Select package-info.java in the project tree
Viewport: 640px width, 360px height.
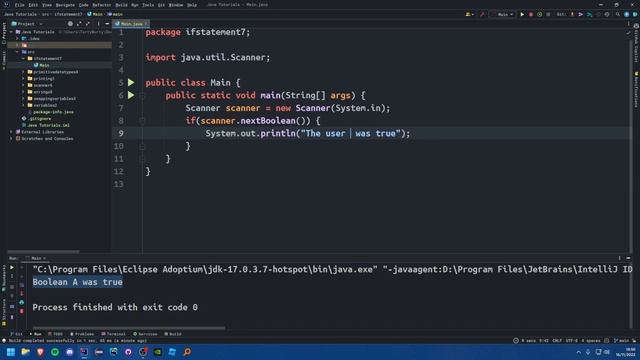(x=51, y=112)
